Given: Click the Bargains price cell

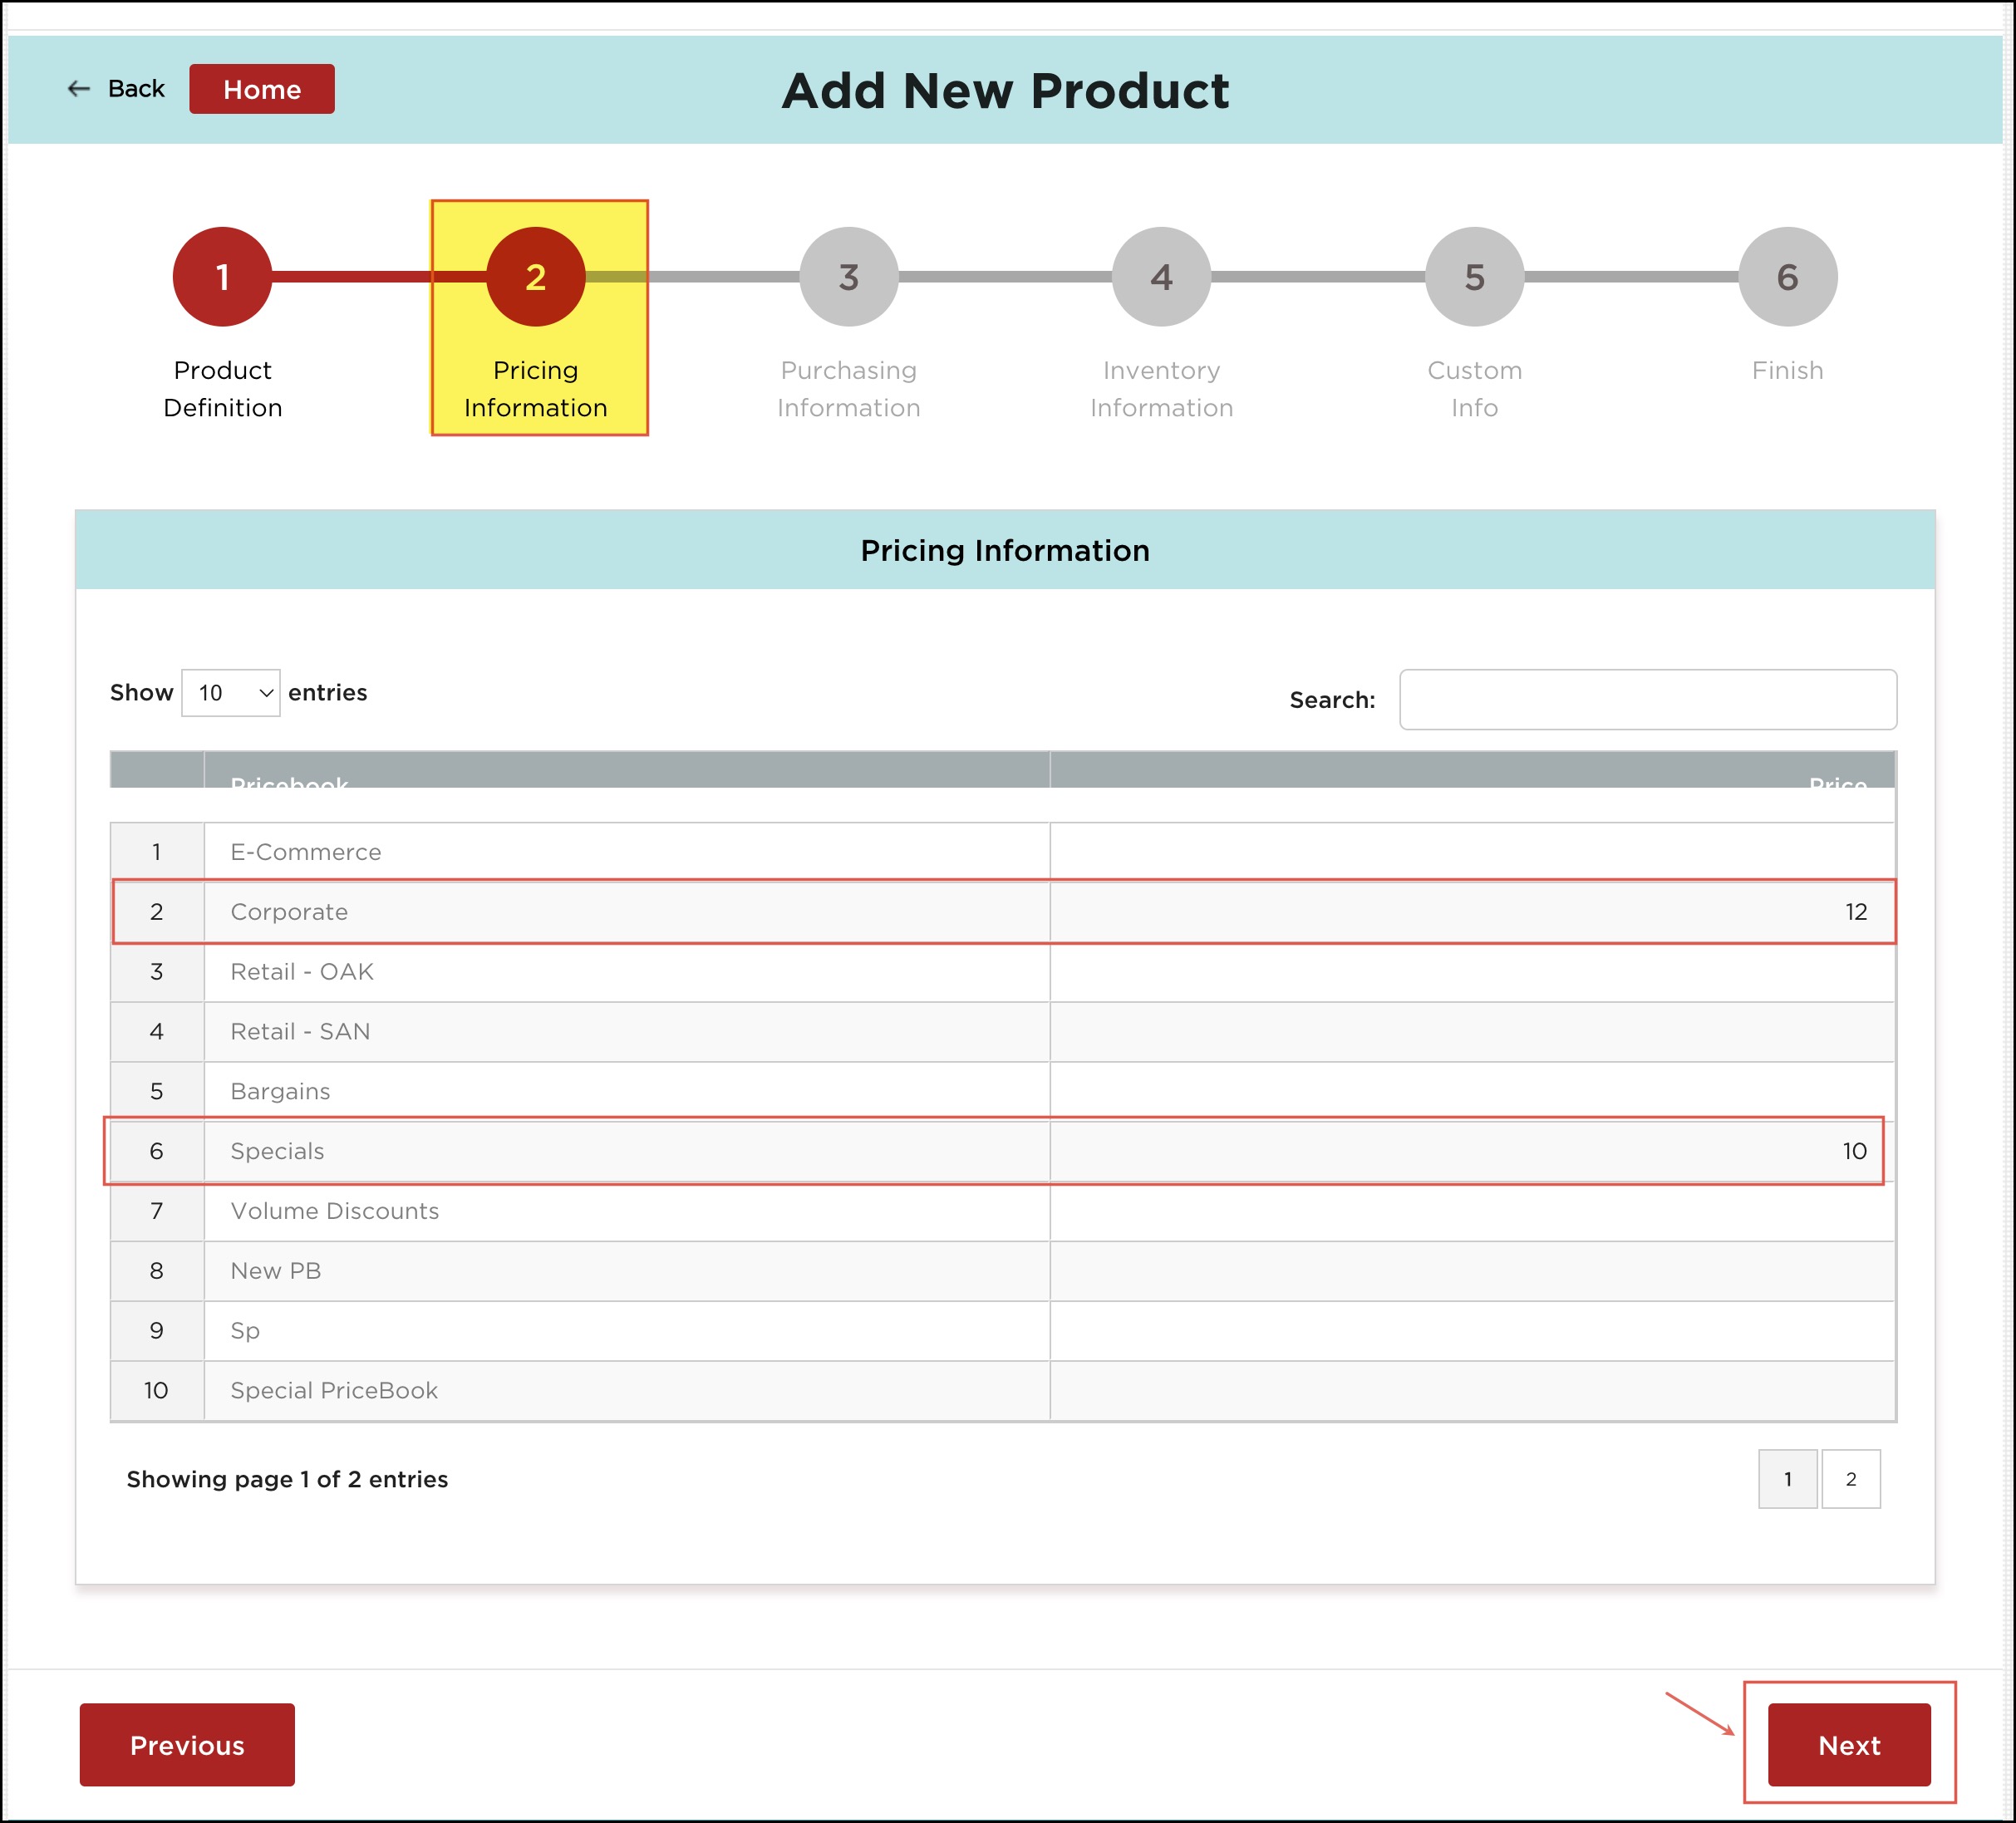Looking at the screenshot, I should 1472,1091.
